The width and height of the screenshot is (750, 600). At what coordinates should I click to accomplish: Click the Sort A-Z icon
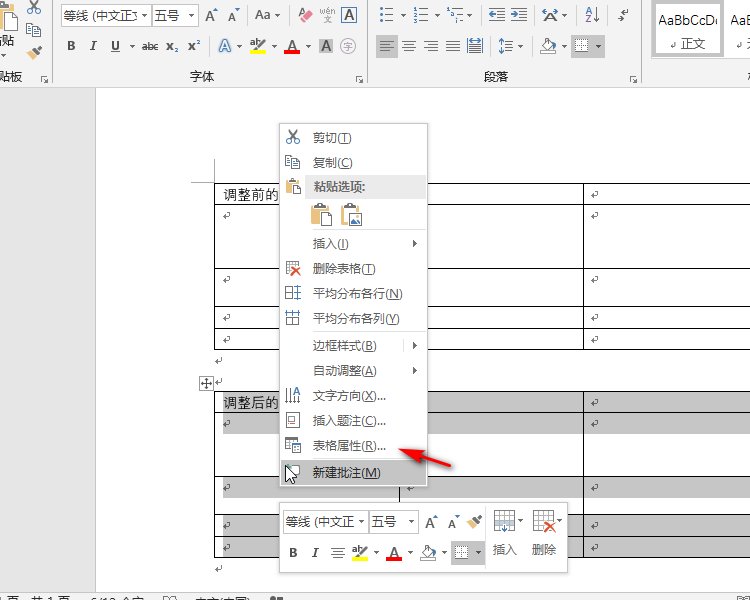point(592,15)
